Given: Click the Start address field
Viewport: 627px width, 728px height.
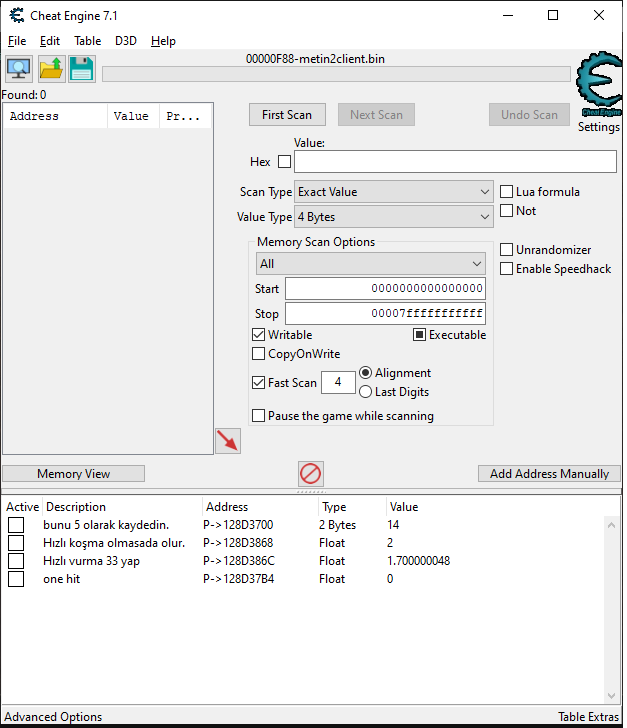Looking at the screenshot, I should pyautogui.click(x=385, y=288).
